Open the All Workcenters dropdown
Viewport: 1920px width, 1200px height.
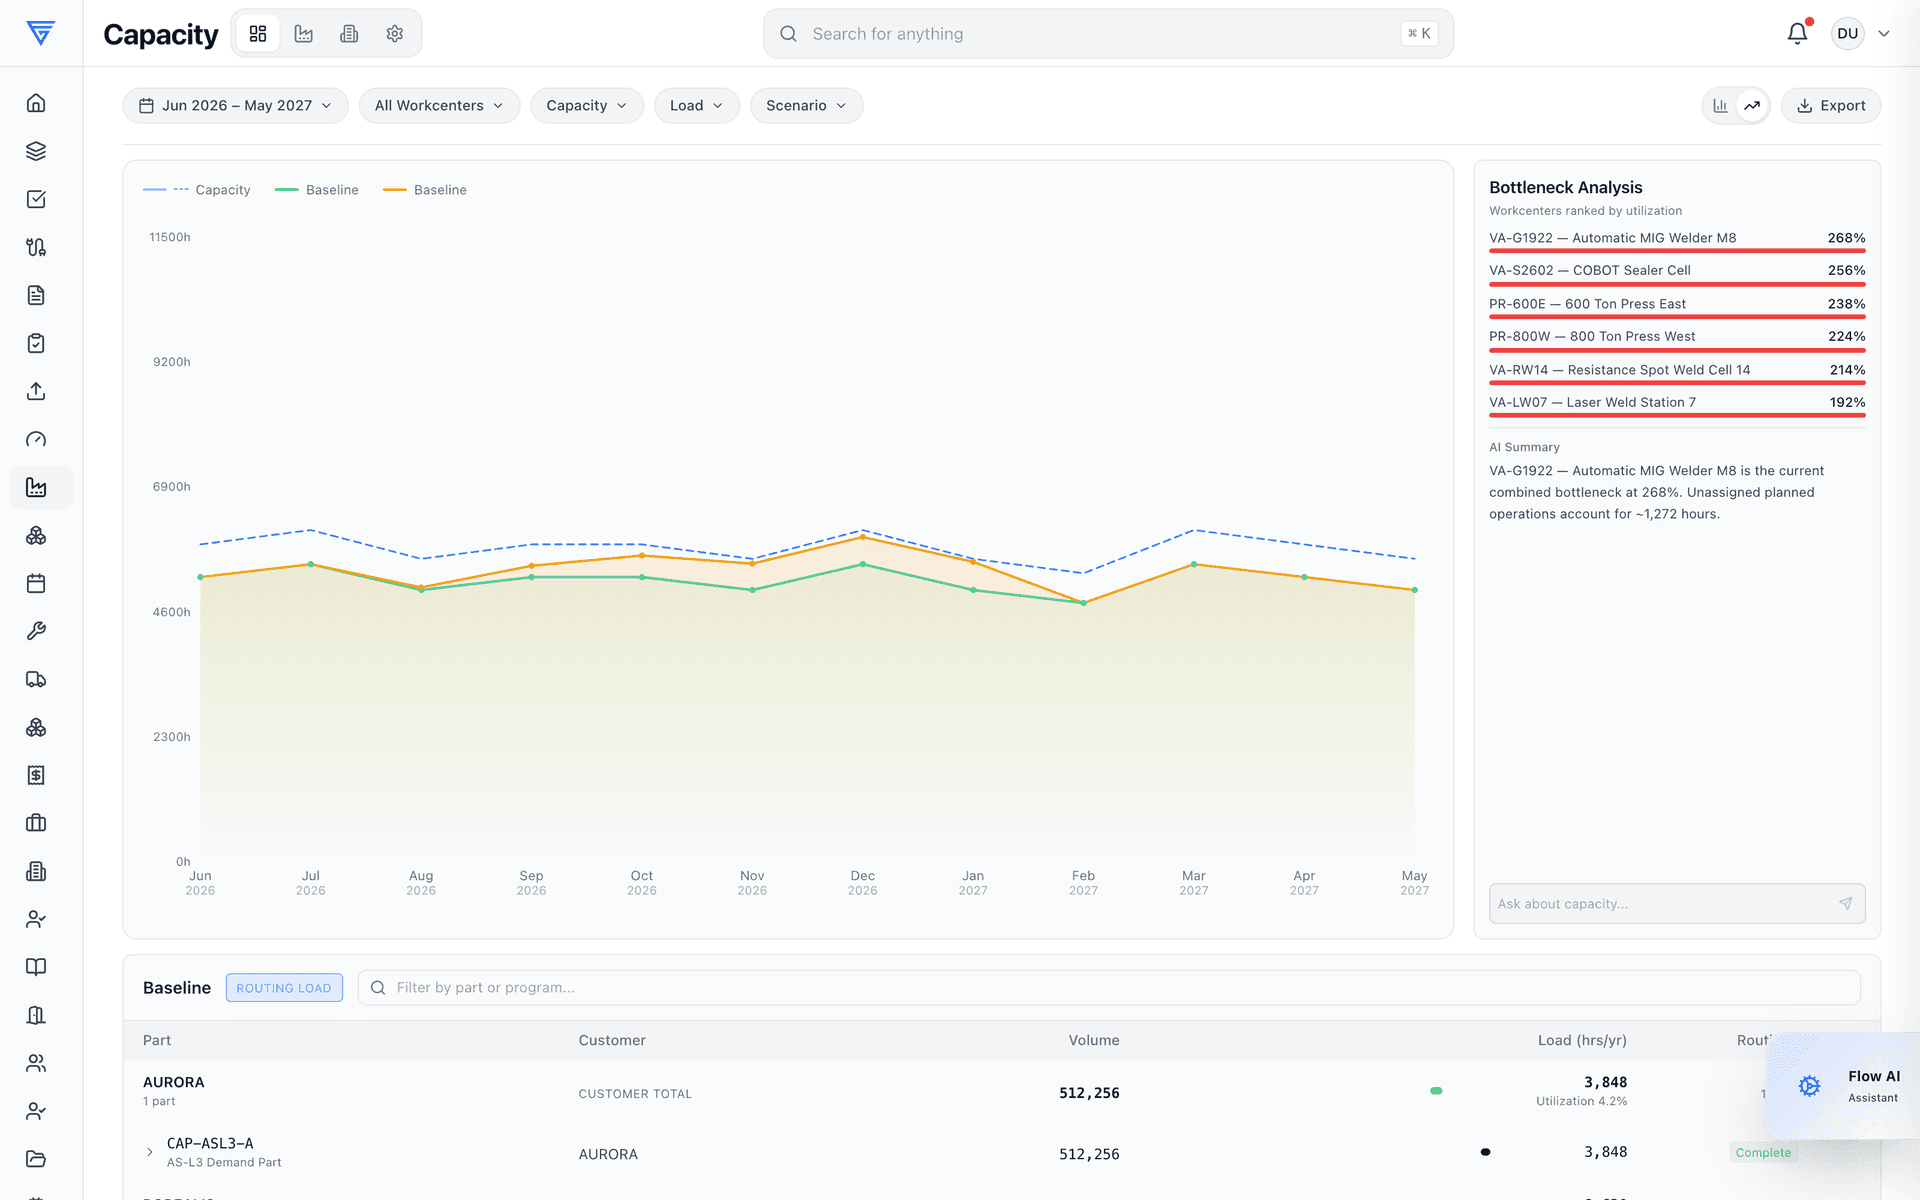[439, 105]
